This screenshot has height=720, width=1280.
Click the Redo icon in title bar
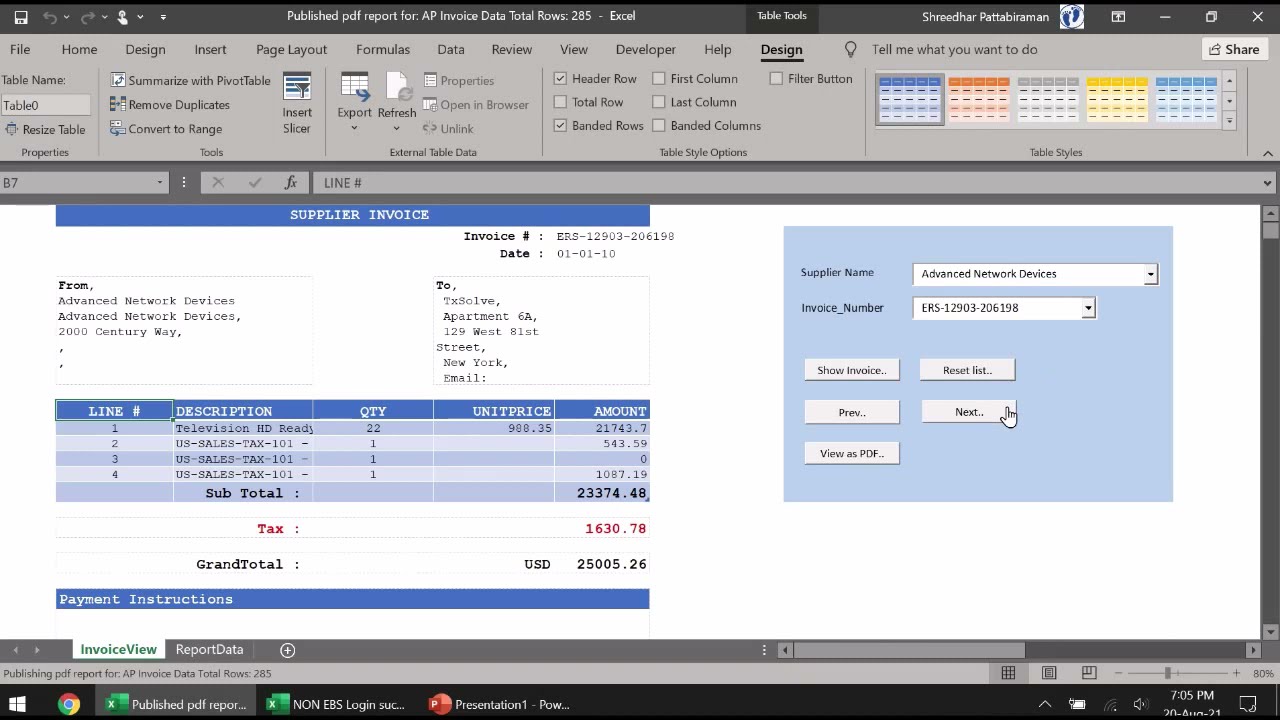pyautogui.click(x=86, y=17)
